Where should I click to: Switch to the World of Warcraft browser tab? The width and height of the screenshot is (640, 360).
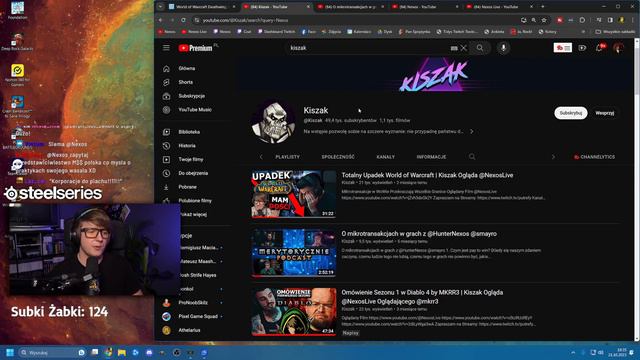[202, 7]
